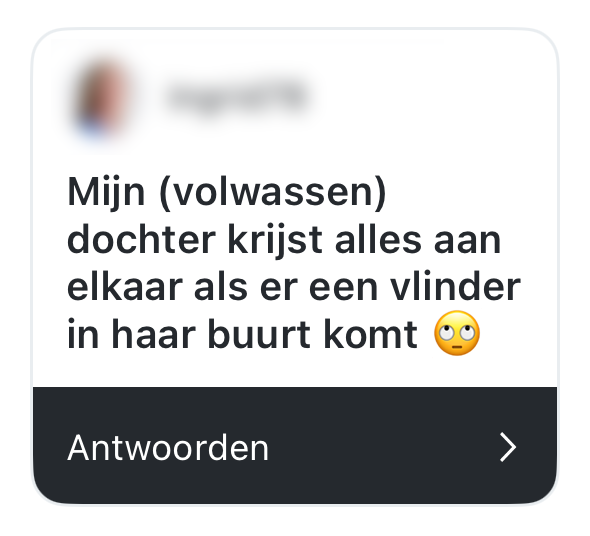
Task: Click the word "komt" before the emoji
Action: 370,334
